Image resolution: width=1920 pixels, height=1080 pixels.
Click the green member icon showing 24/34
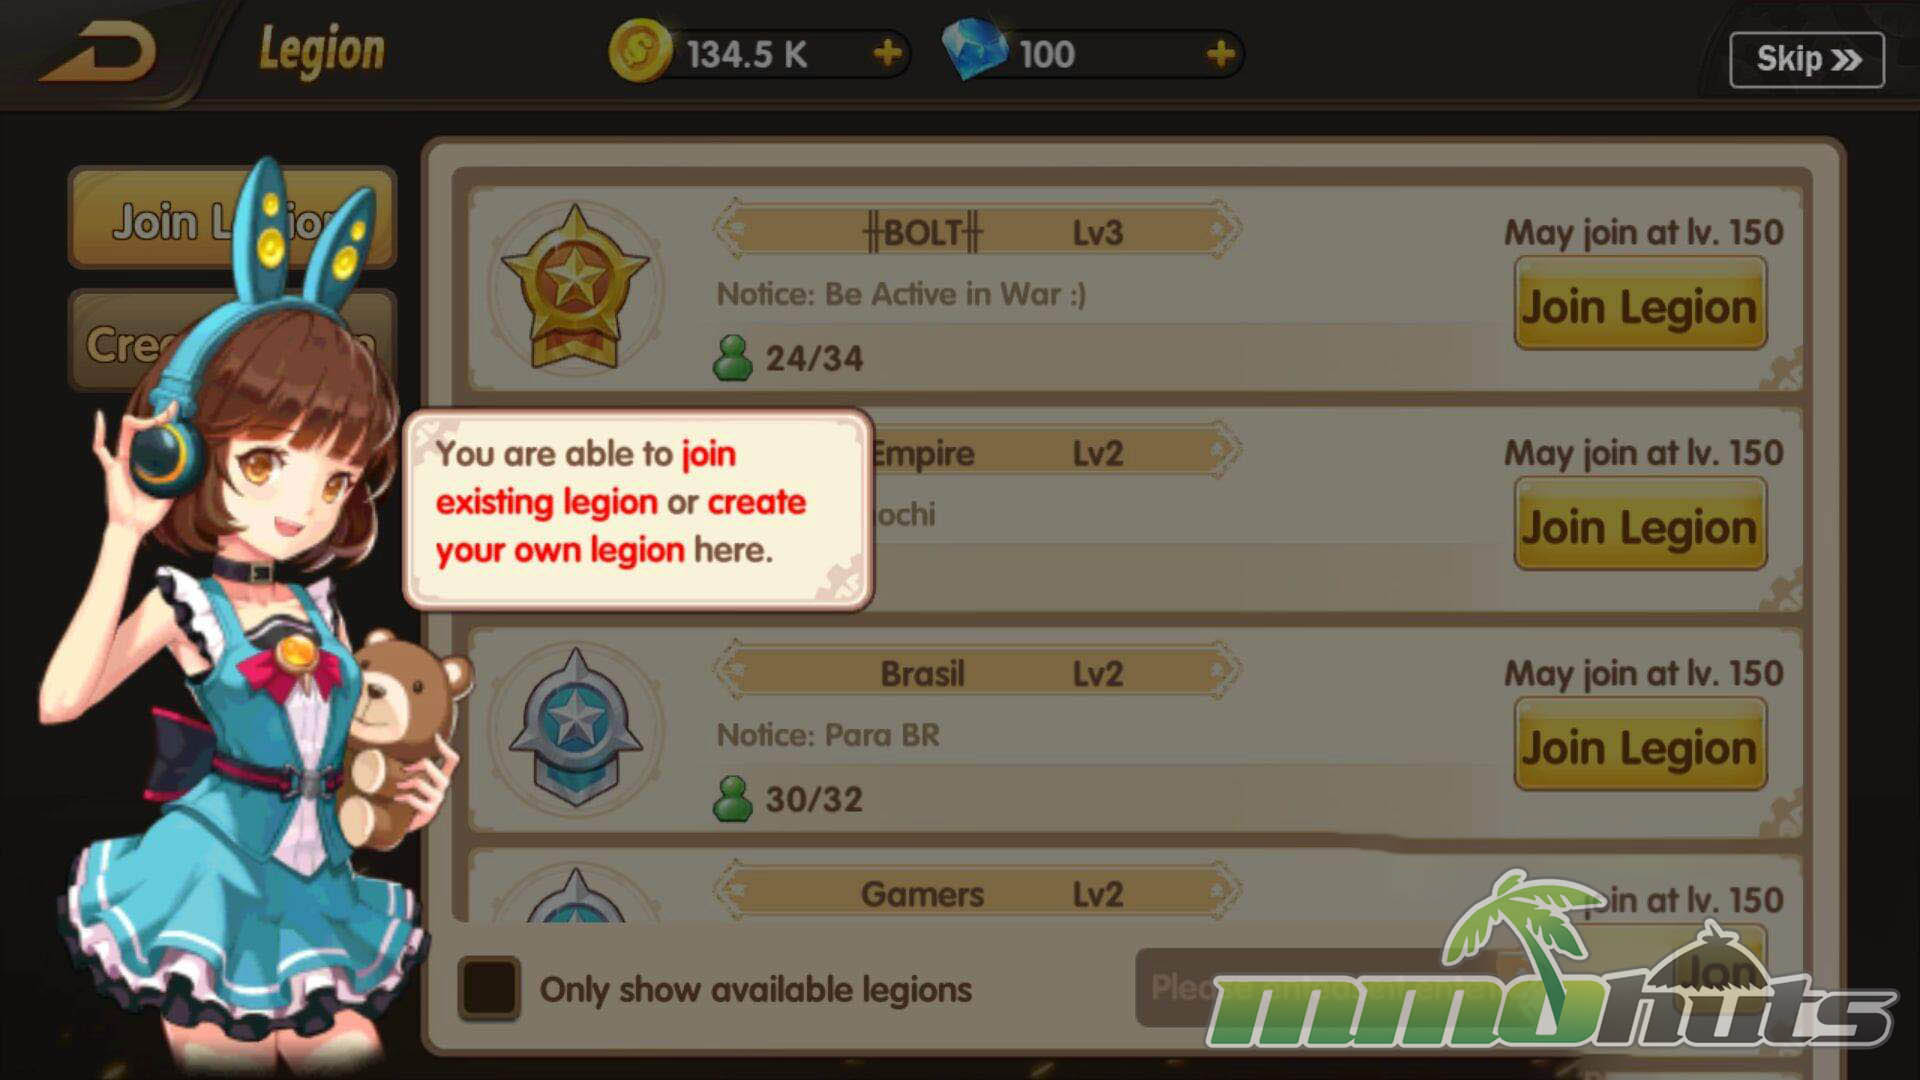coord(732,358)
